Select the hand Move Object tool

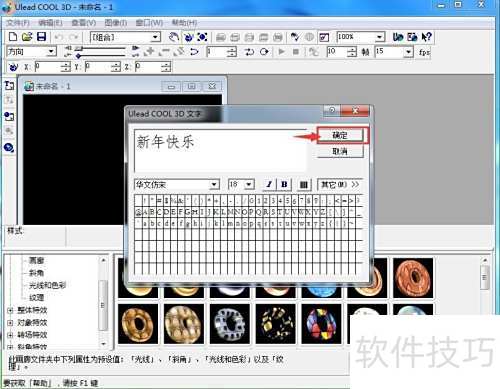coord(173,37)
